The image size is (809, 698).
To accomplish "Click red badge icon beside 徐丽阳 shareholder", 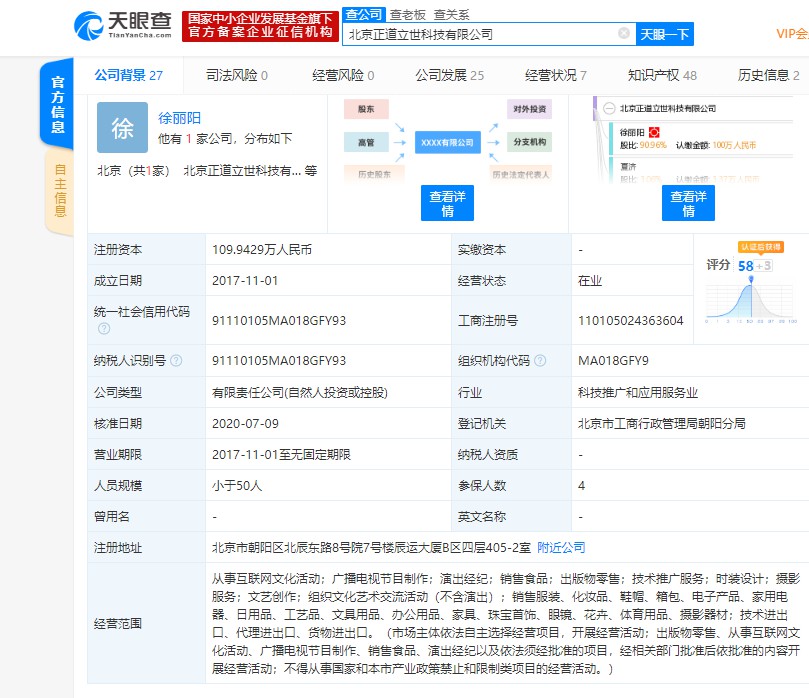I will click(x=654, y=132).
